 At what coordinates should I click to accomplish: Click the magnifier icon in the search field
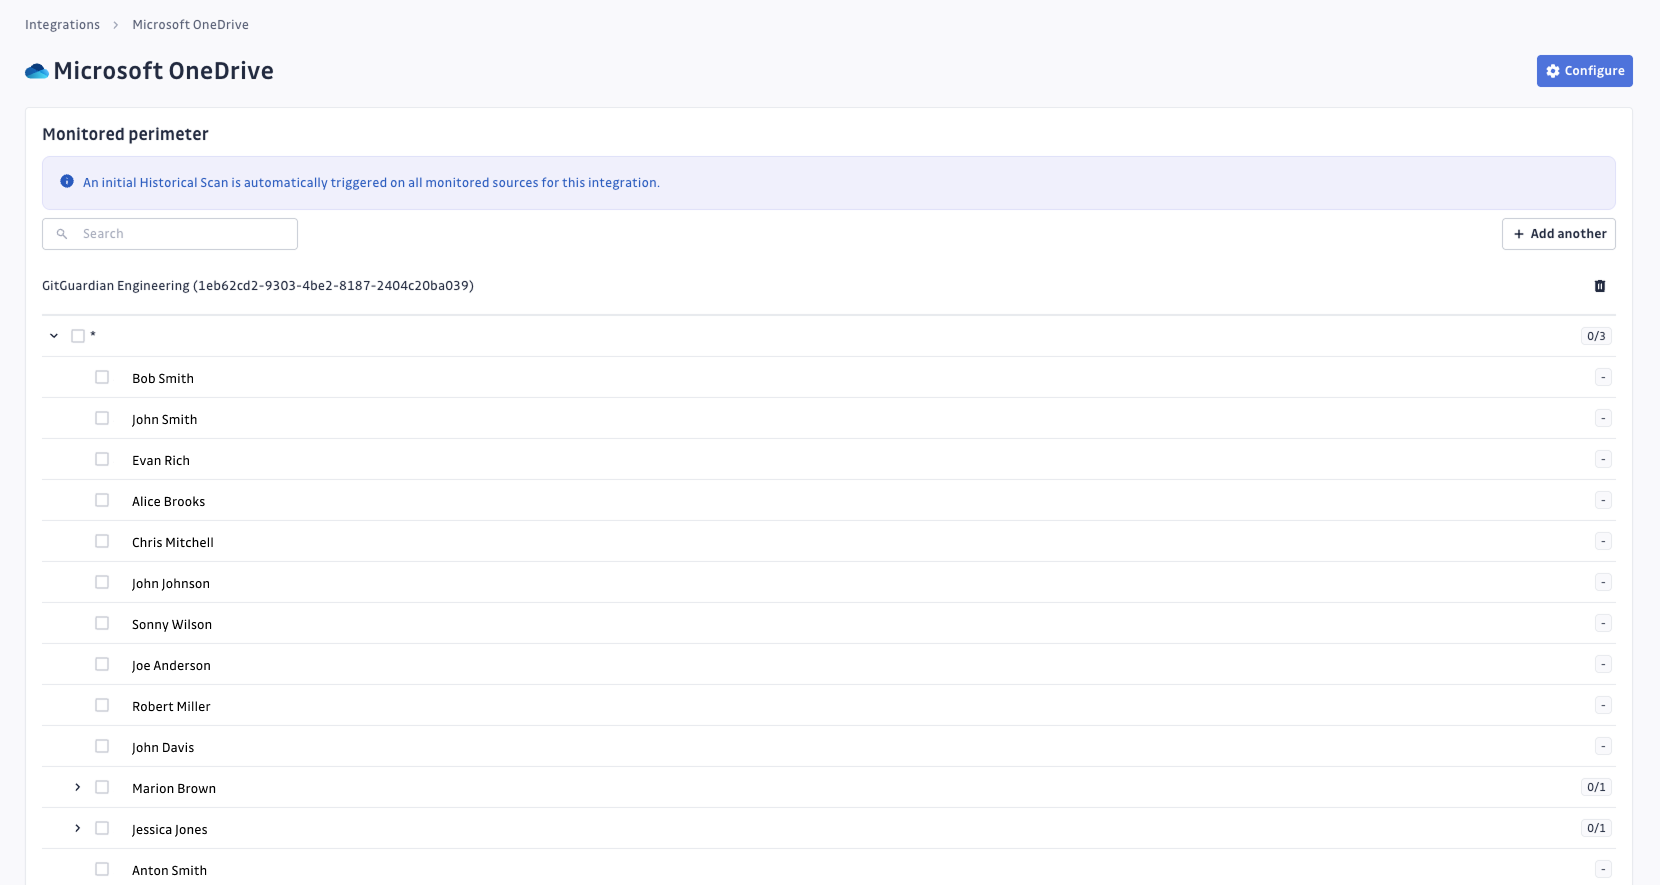click(x=62, y=234)
